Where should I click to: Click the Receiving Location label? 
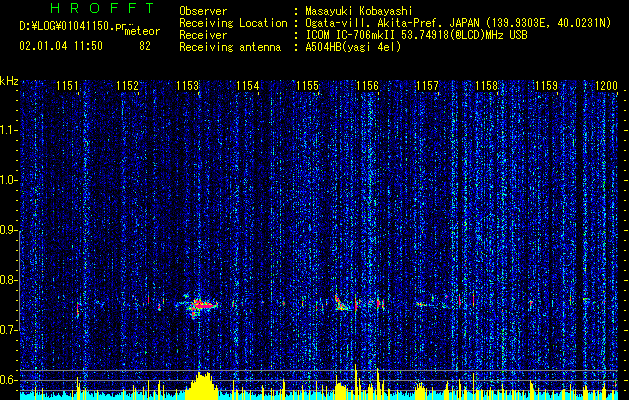tap(233, 23)
